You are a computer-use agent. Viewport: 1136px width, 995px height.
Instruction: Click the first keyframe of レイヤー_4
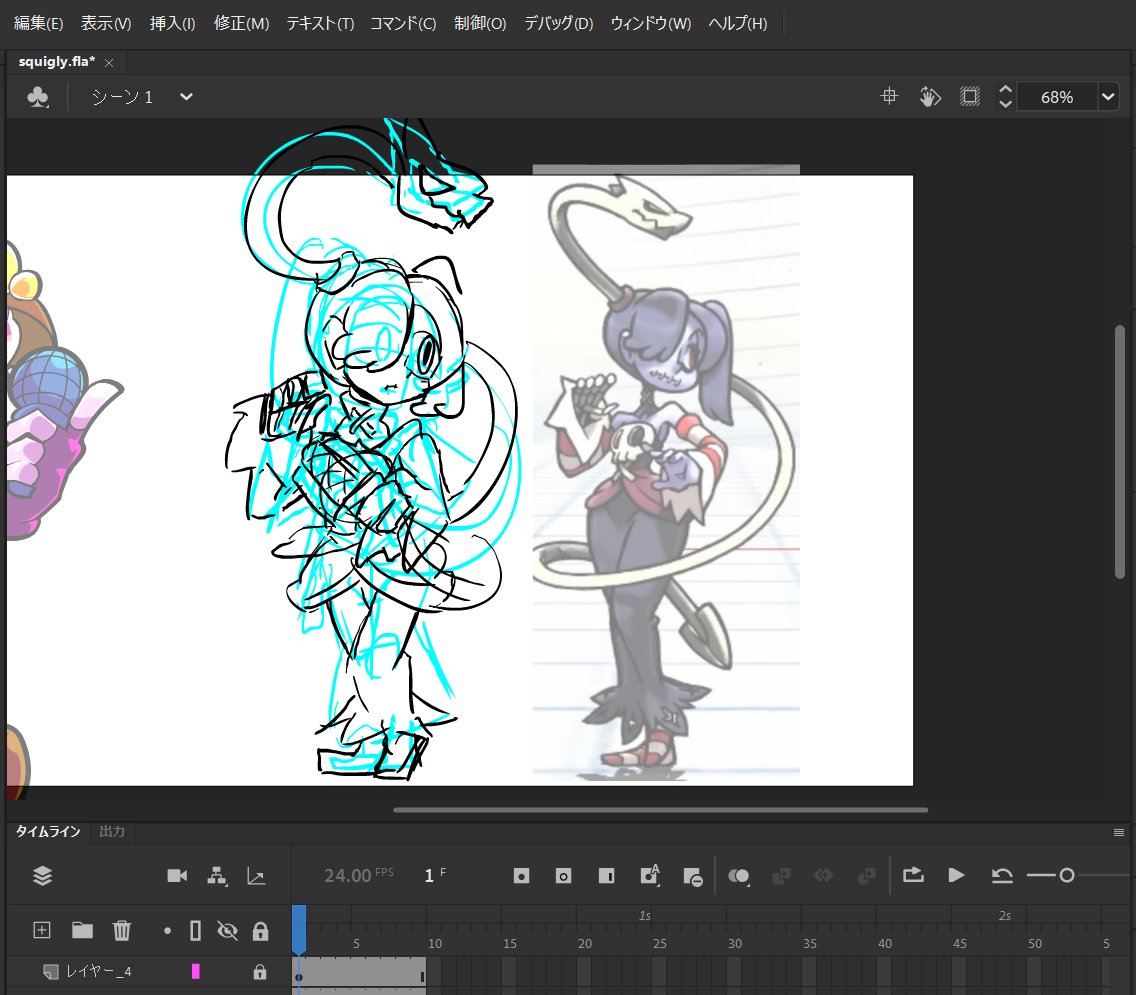pos(298,972)
